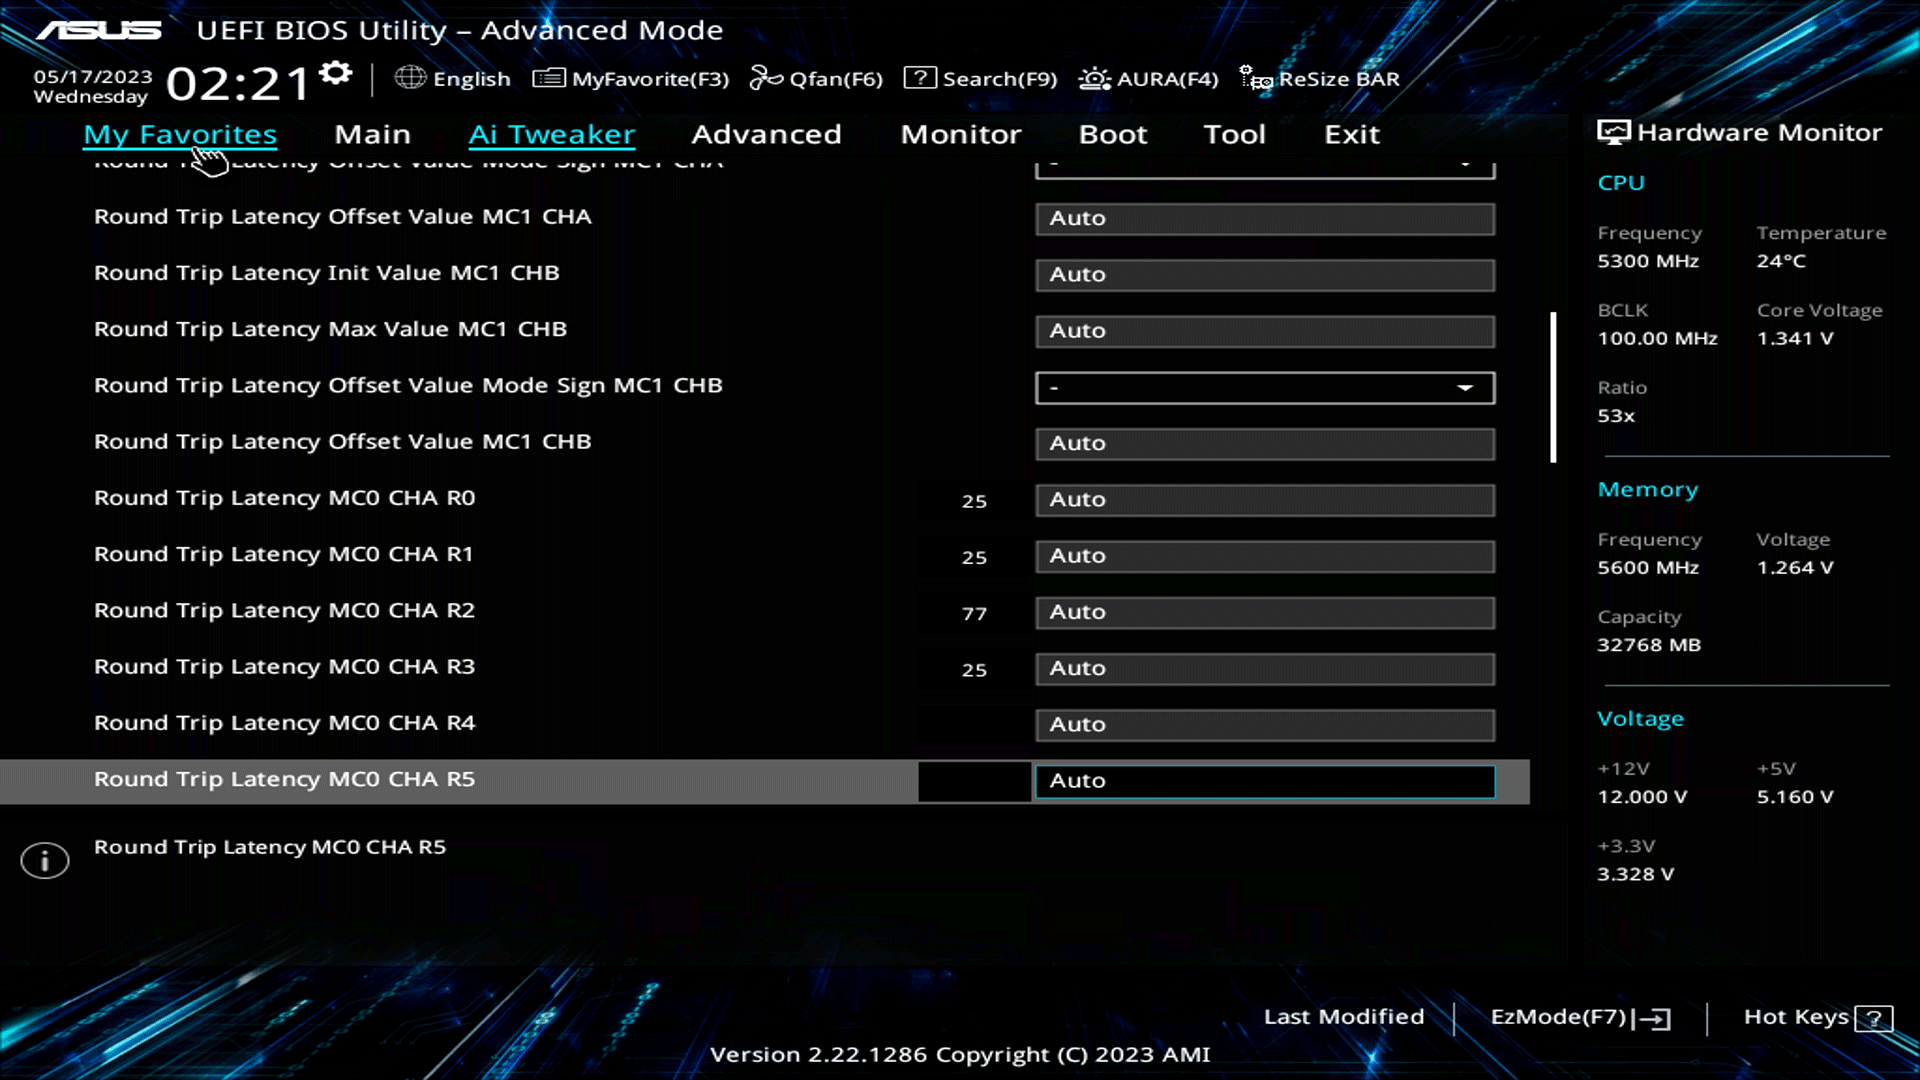Open AURA lighting settings
Screen dimensions: 1920x1080
pyautogui.click(x=1147, y=78)
